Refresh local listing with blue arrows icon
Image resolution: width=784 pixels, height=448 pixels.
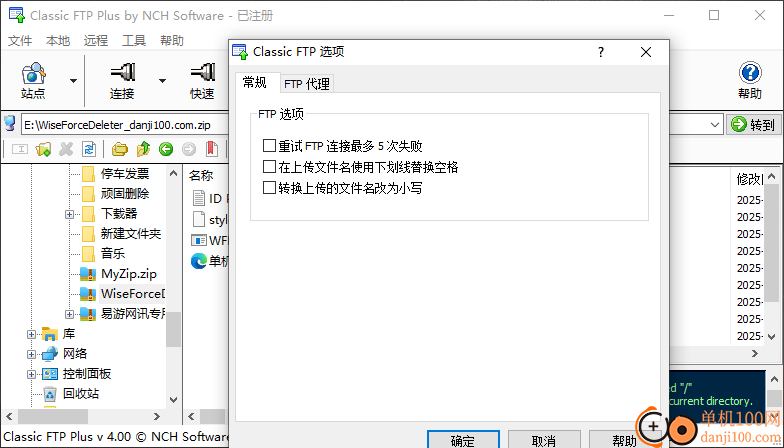[89, 148]
